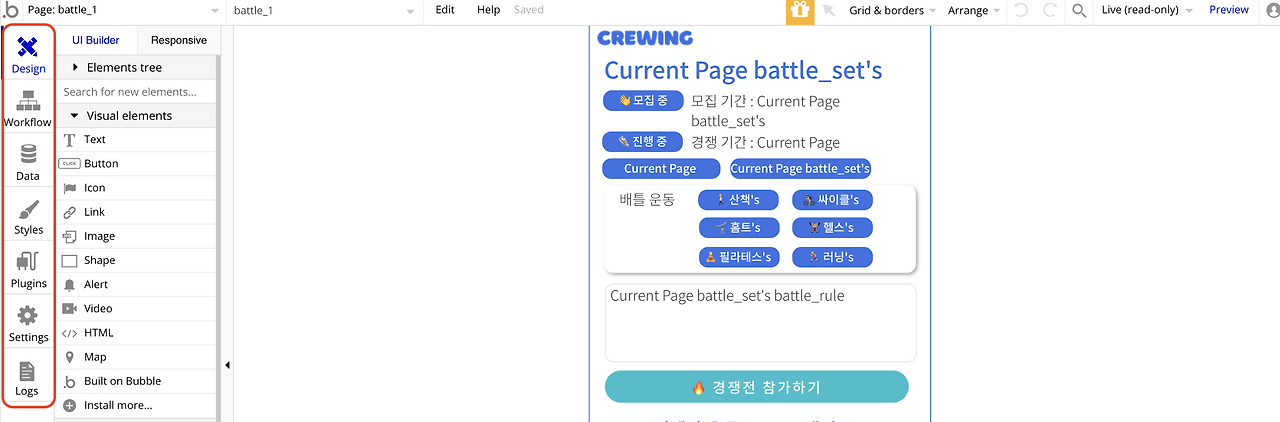Open the Arrange dropdown

click(974, 10)
